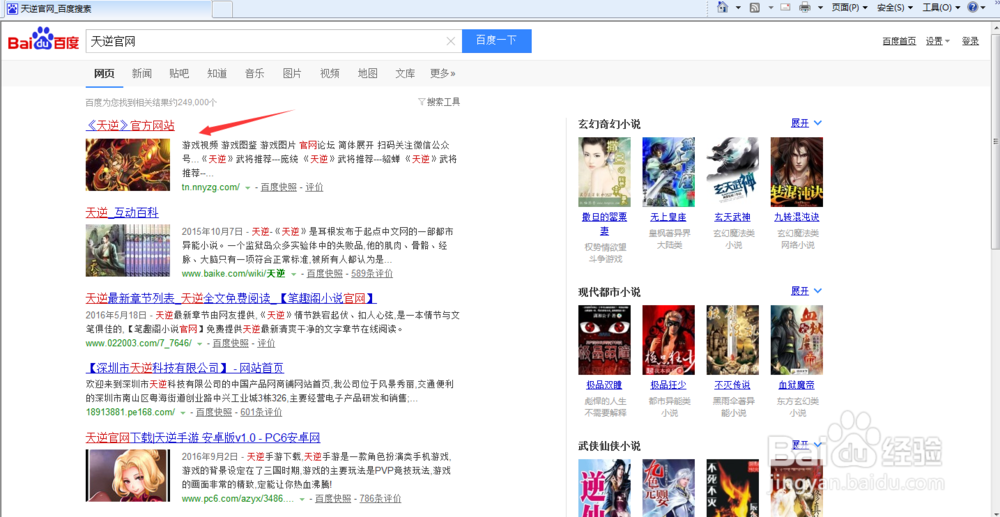Click 百度快照 for tn.nnyzg.com result
The height and width of the screenshot is (517, 1000).
click(279, 187)
